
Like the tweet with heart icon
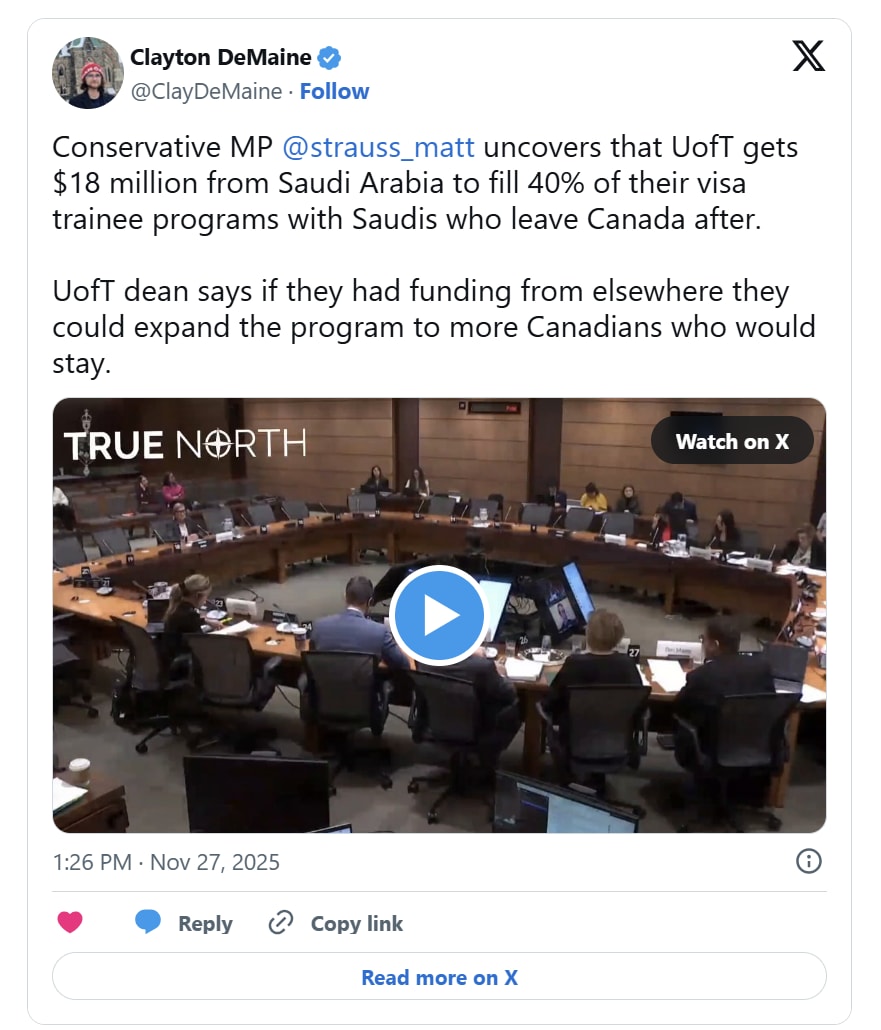[x=70, y=922]
